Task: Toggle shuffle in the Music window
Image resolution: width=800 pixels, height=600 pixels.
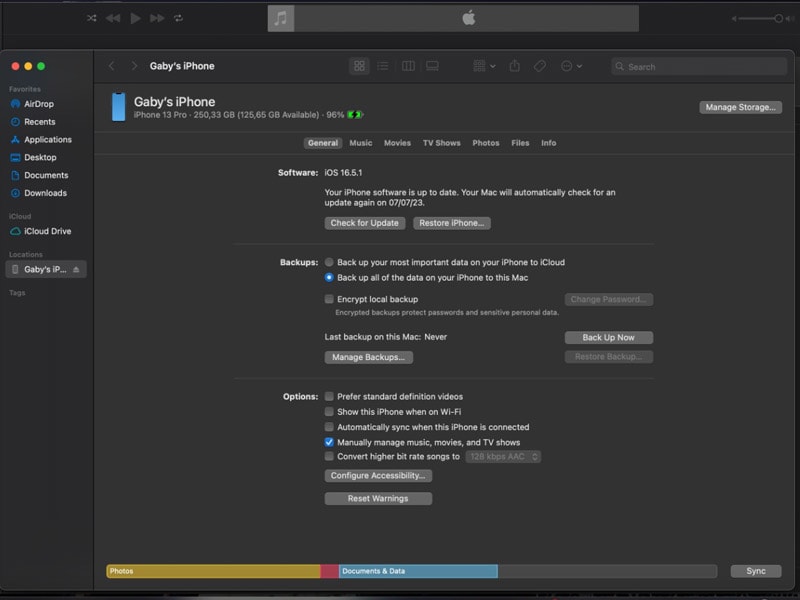Action: pos(91,18)
